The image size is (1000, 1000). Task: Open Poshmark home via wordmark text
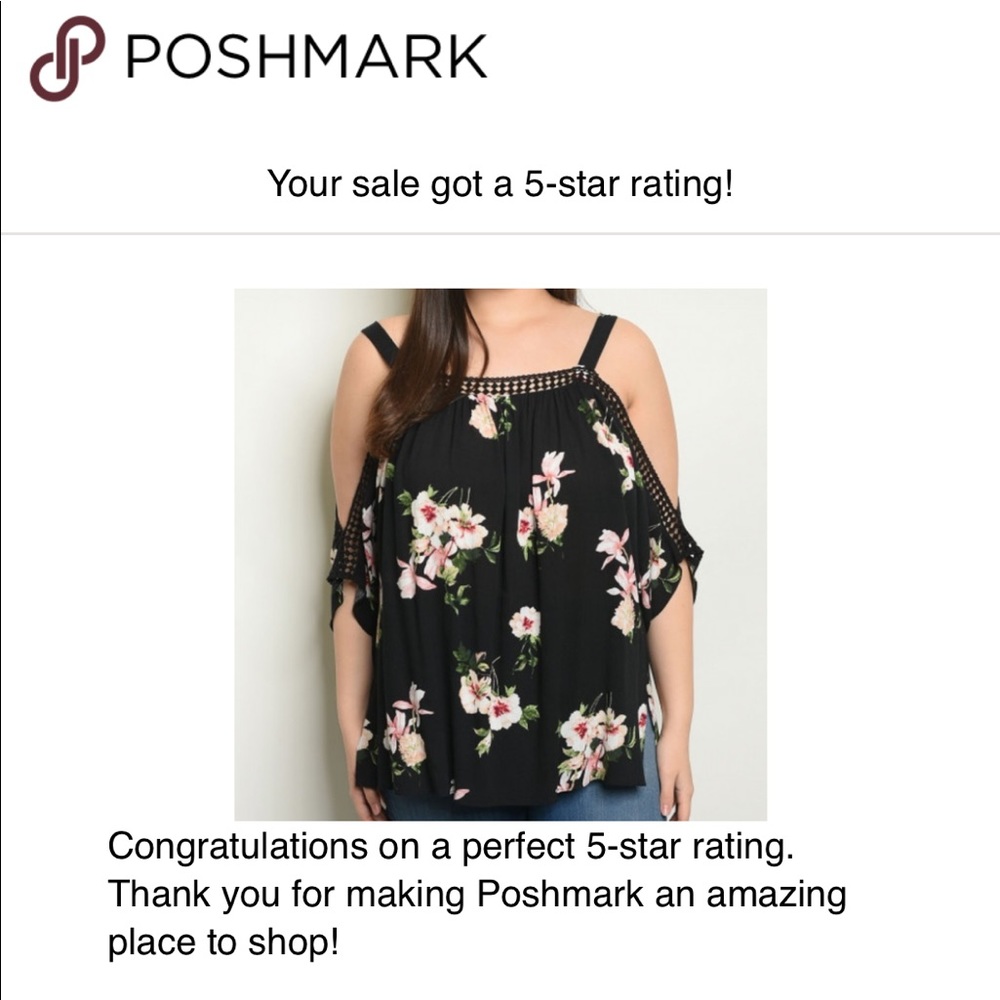pyautogui.click(x=306, y=57)
